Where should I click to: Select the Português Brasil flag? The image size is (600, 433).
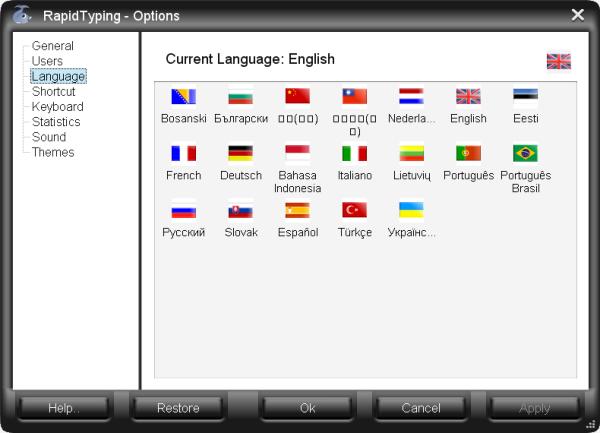525,153
